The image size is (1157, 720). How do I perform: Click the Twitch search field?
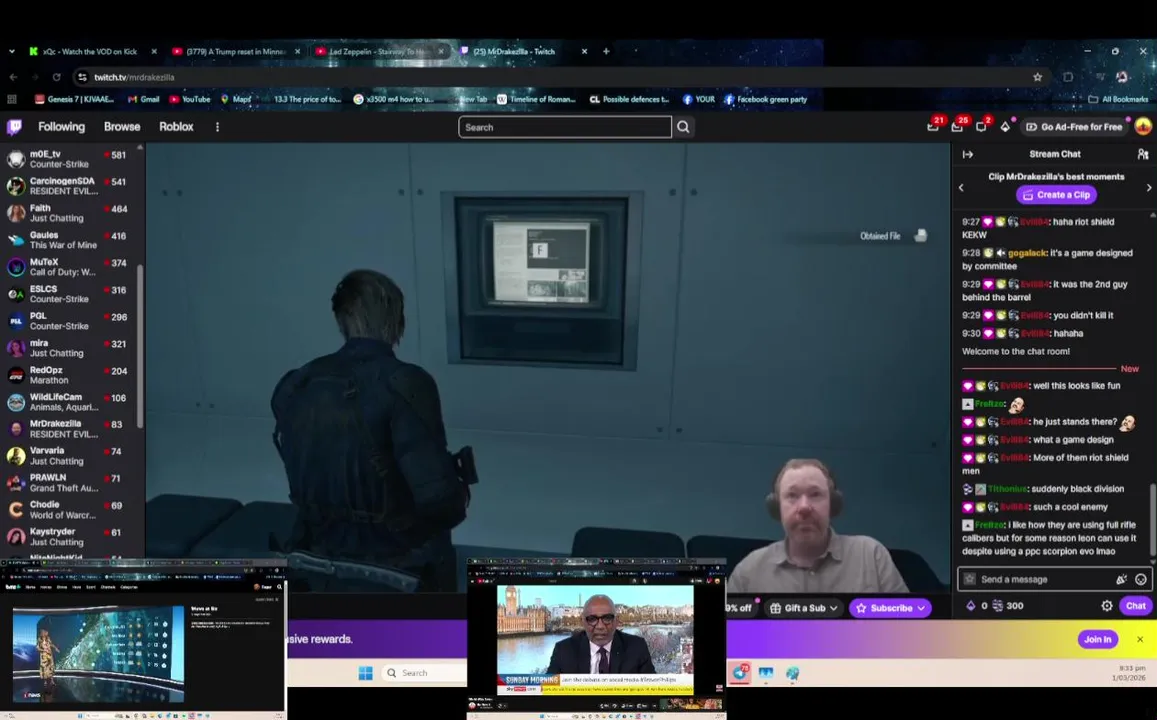[565, 127]
